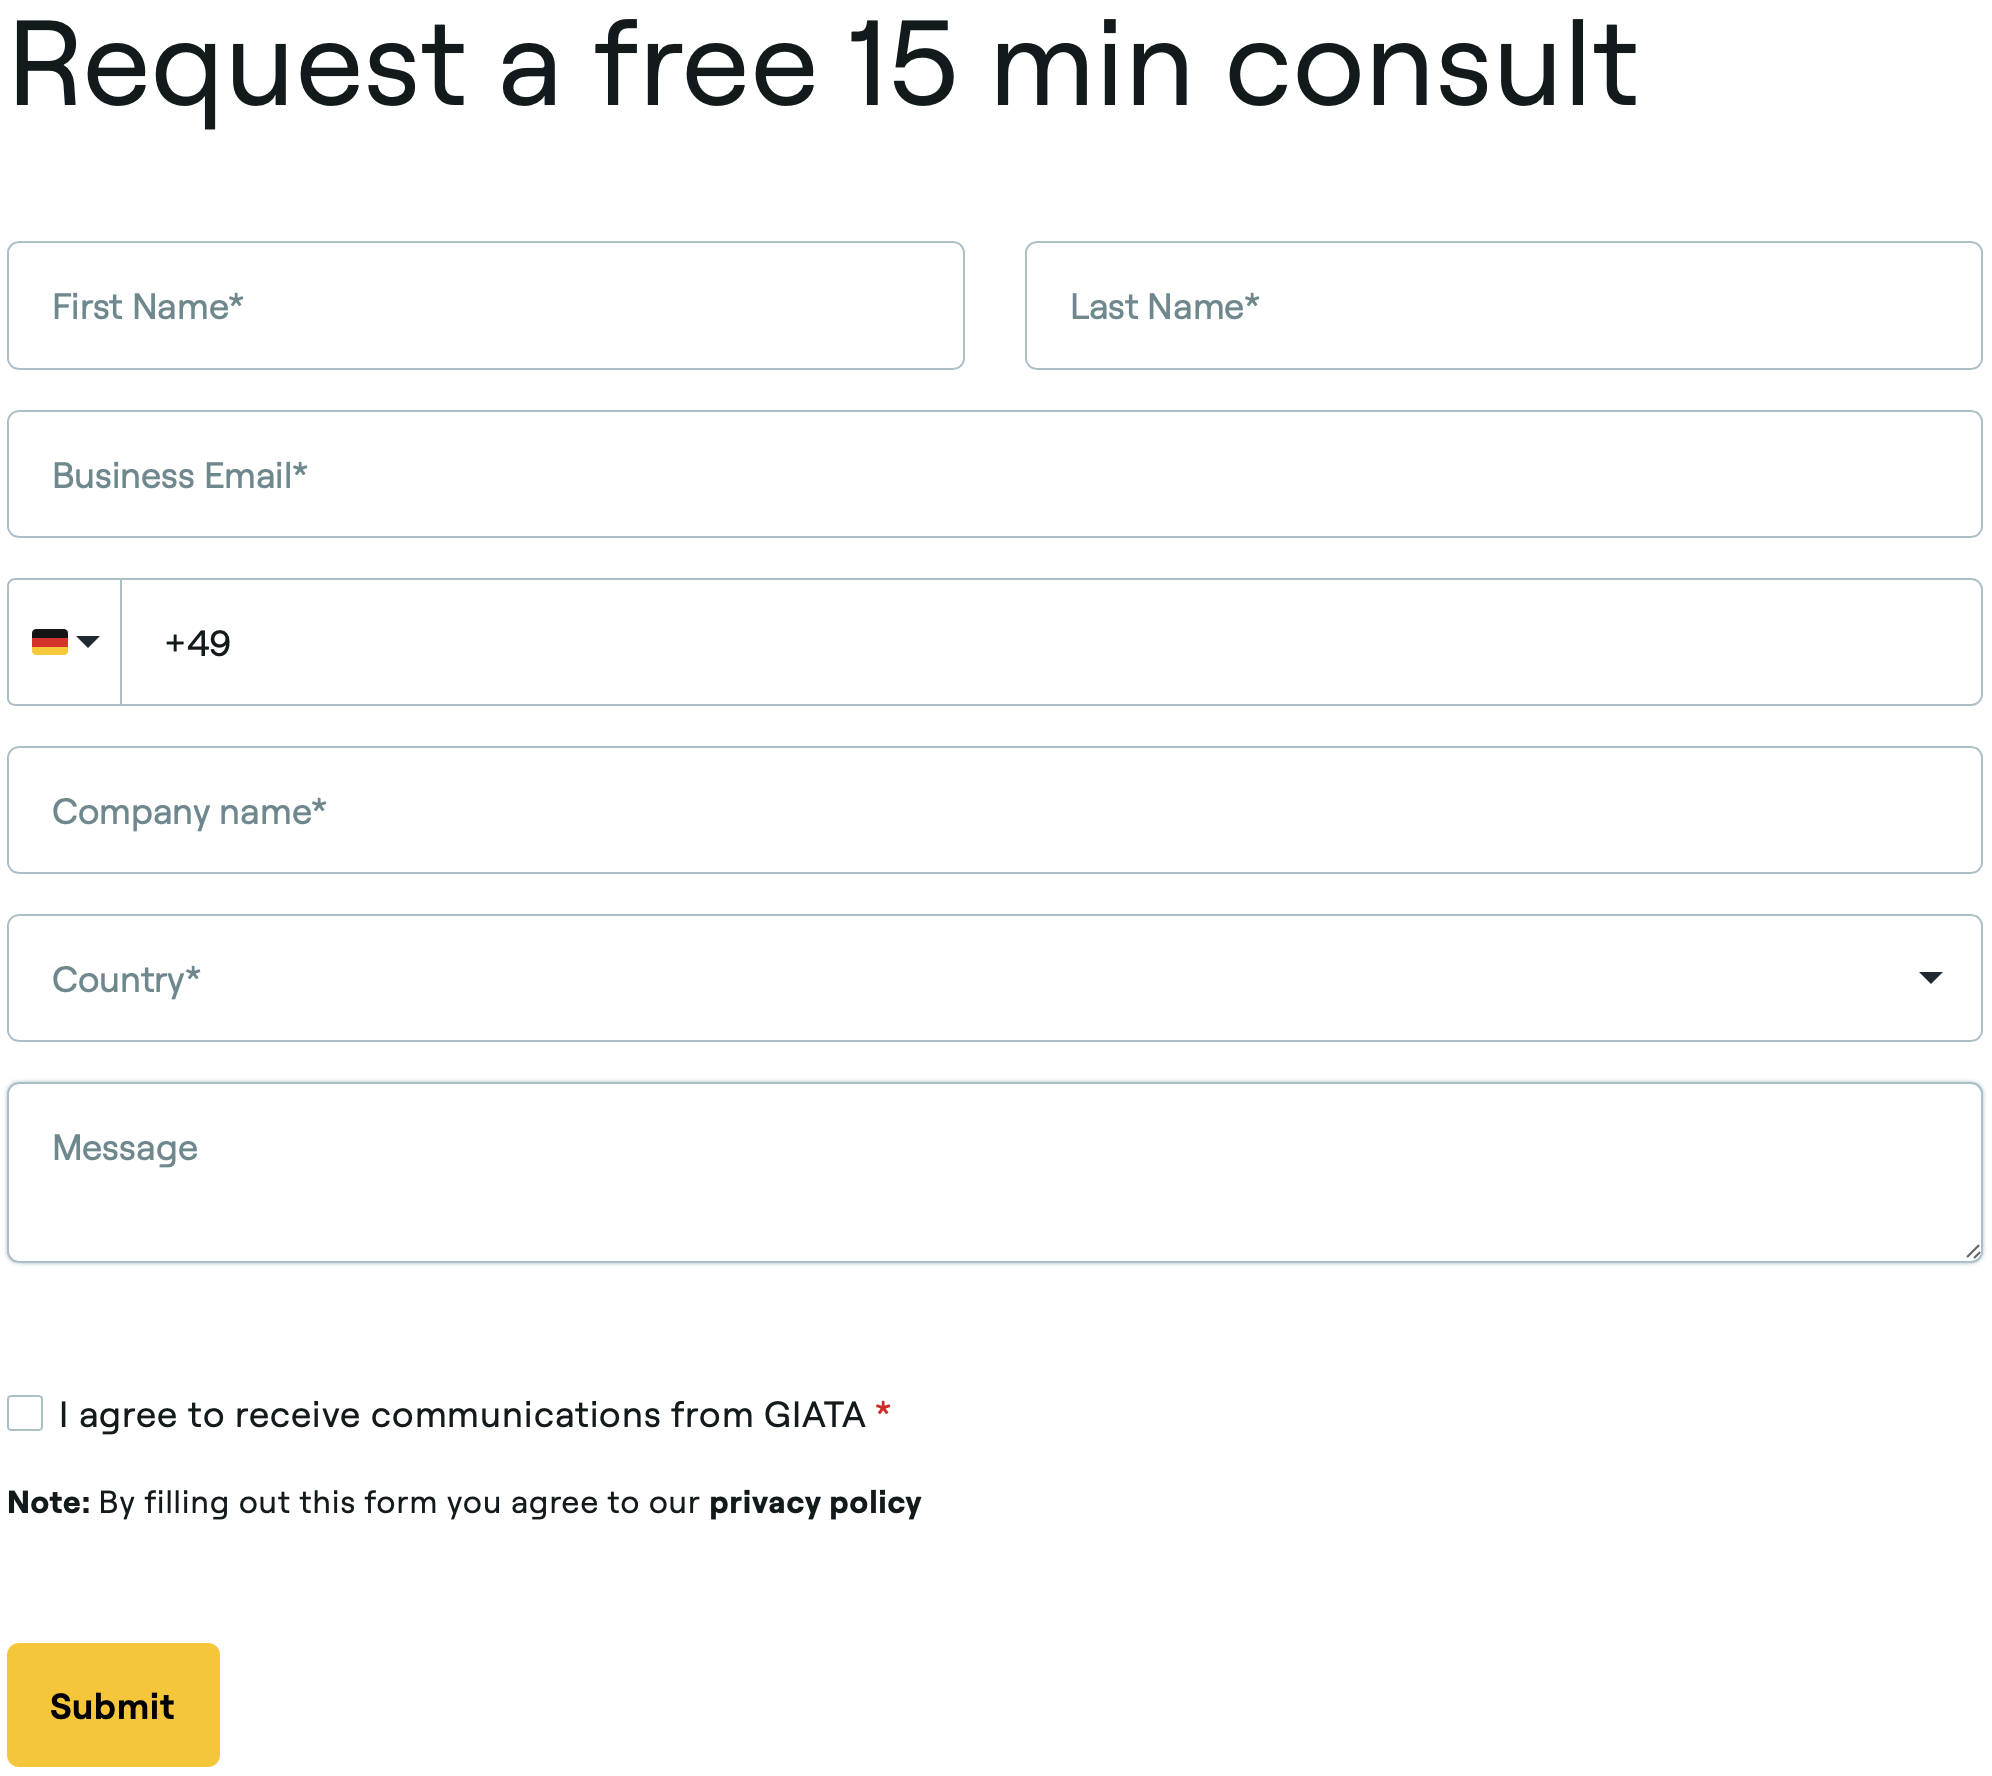Click the 'Request a free 15 min consult' heading
Screen dimensions: 1992x1776
[x=822, y=66]
